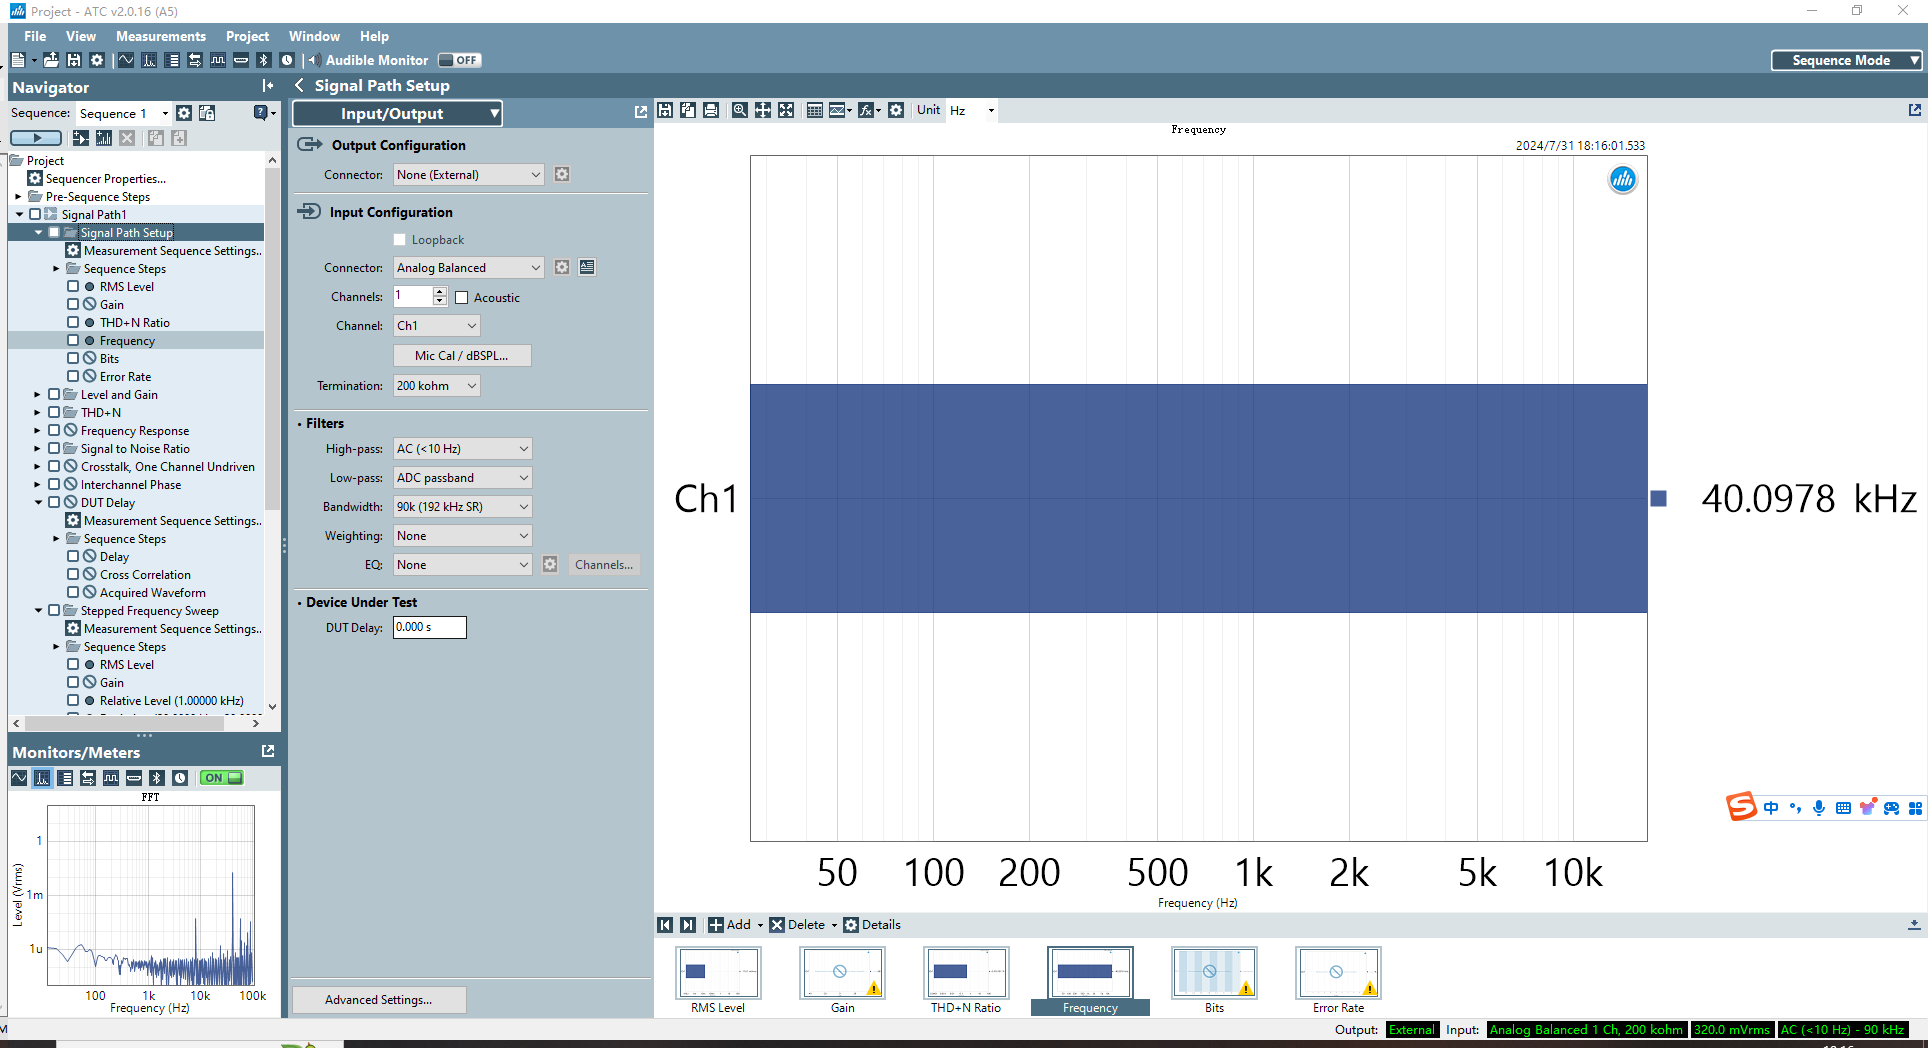1928x1048 pixels.
Task: Open project file from the top toolbar
Action: (x=50, y=60)
